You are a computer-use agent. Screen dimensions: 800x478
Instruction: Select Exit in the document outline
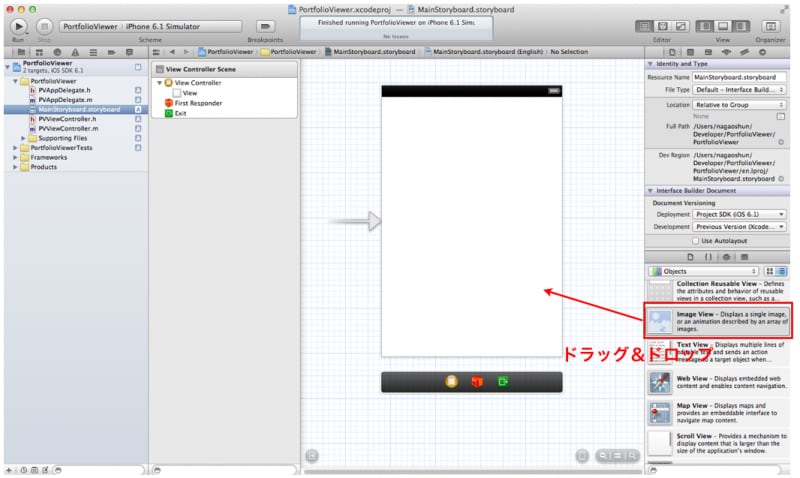point(180,113)
